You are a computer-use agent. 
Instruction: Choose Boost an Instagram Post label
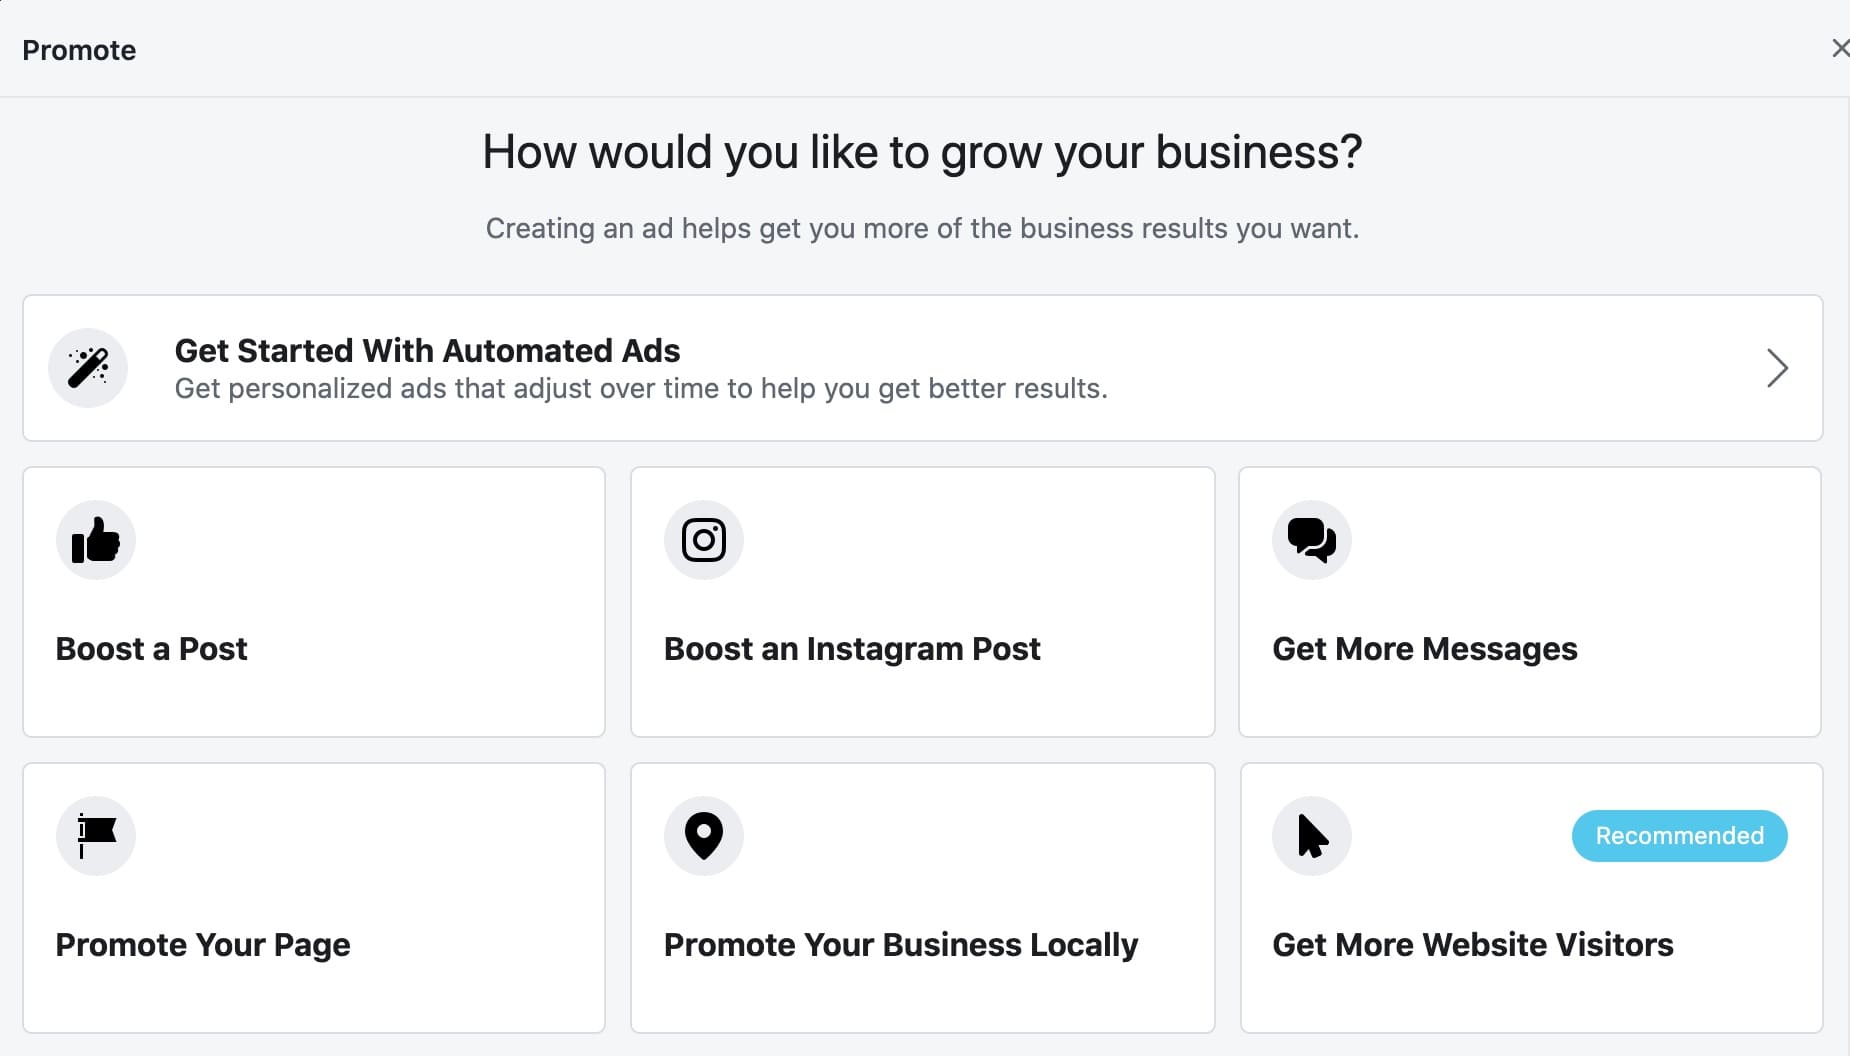click(x=852, y=649)
